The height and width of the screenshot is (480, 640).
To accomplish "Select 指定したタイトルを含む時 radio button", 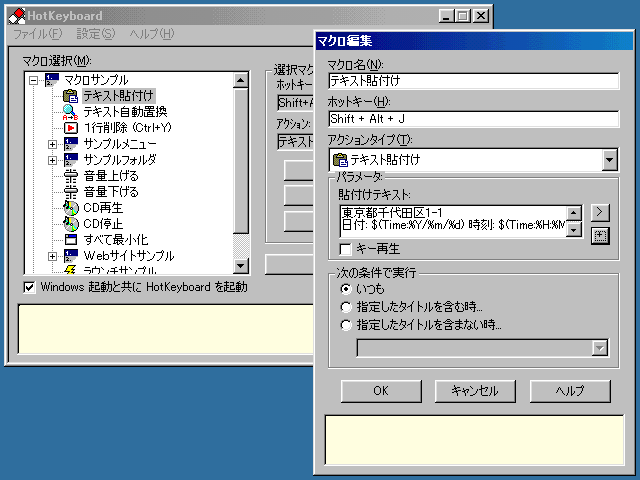I will (346, 307).
